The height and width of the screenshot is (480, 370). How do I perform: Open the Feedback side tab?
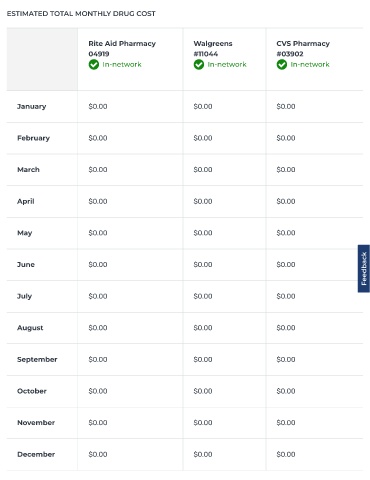pos(364,269)
